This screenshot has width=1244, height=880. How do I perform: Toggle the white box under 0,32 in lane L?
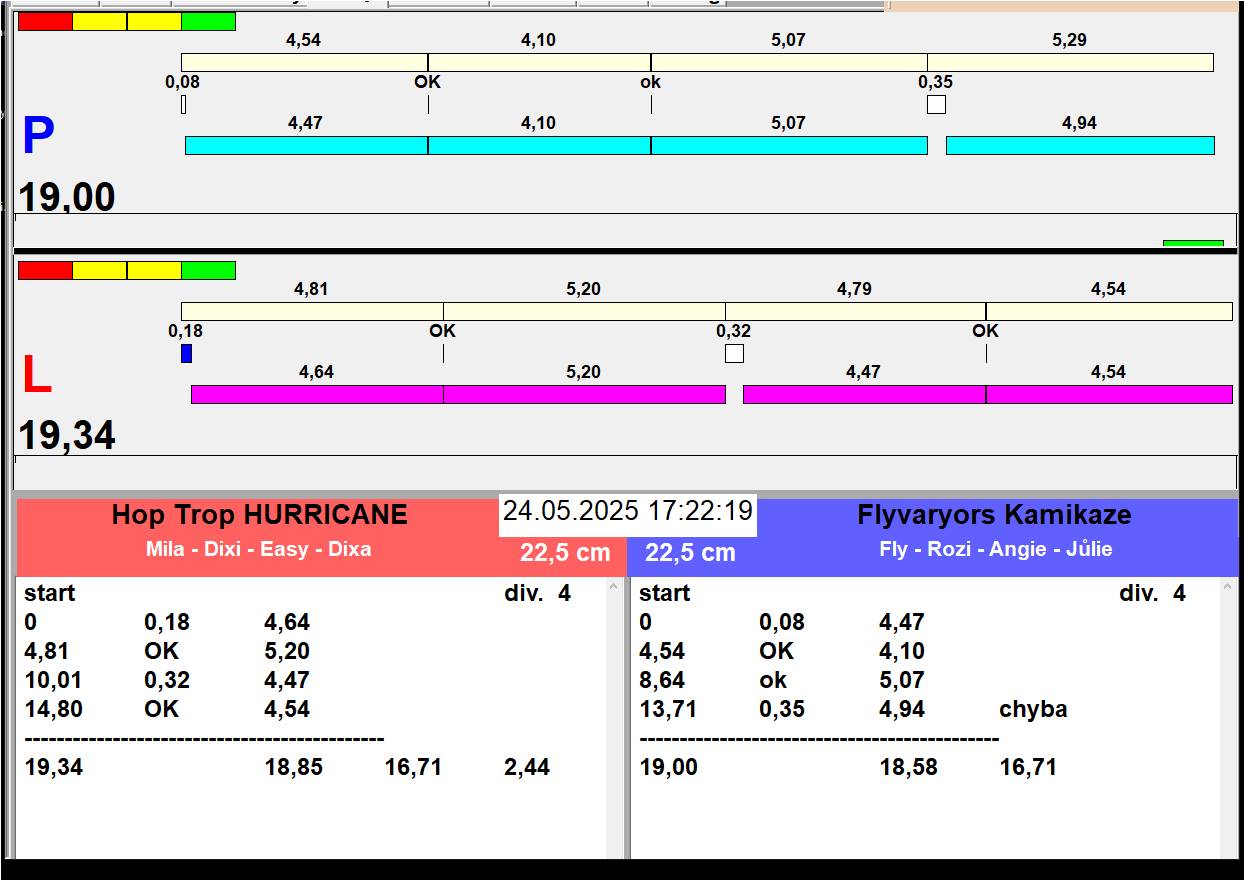pyautogui.click(x=734, y=353)
